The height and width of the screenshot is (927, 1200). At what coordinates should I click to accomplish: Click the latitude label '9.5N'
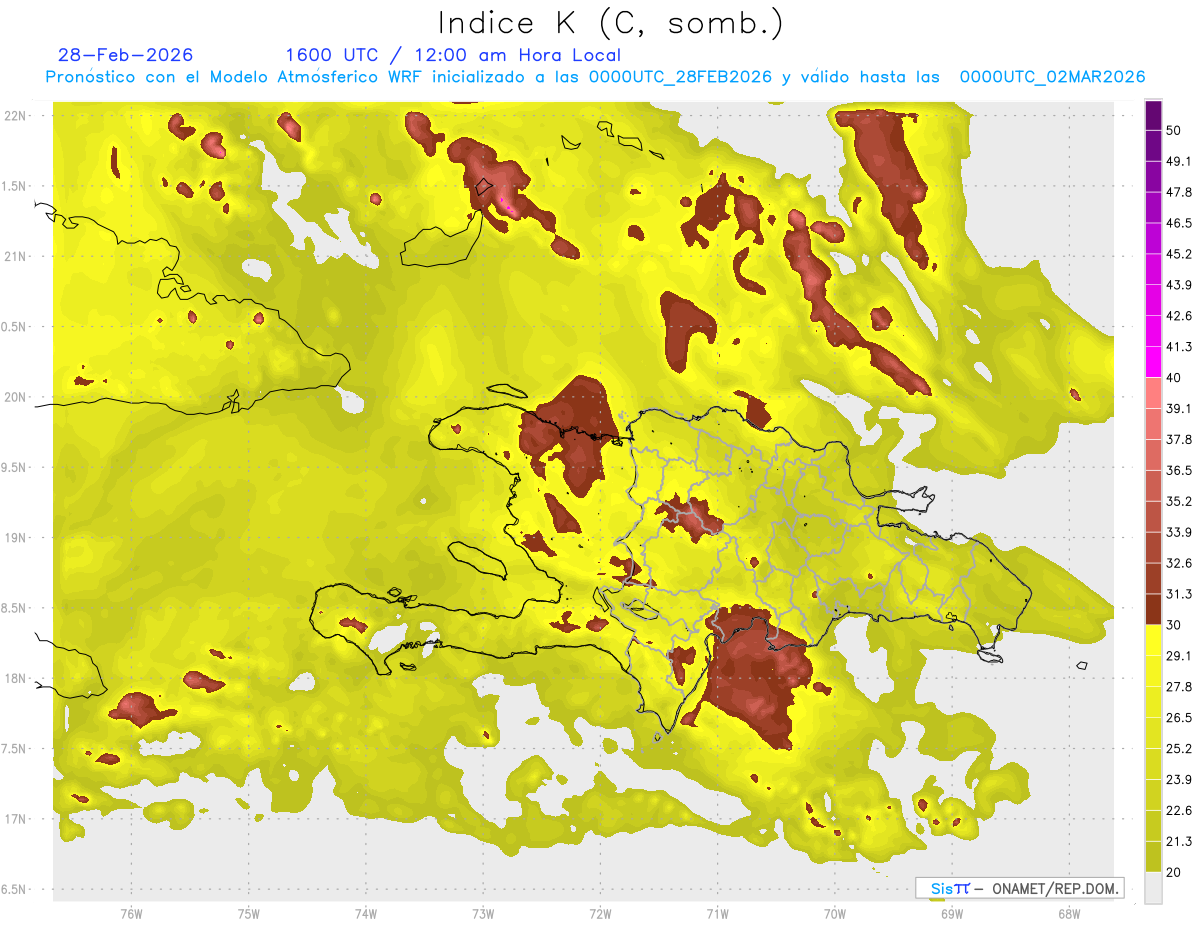(14, 468)
